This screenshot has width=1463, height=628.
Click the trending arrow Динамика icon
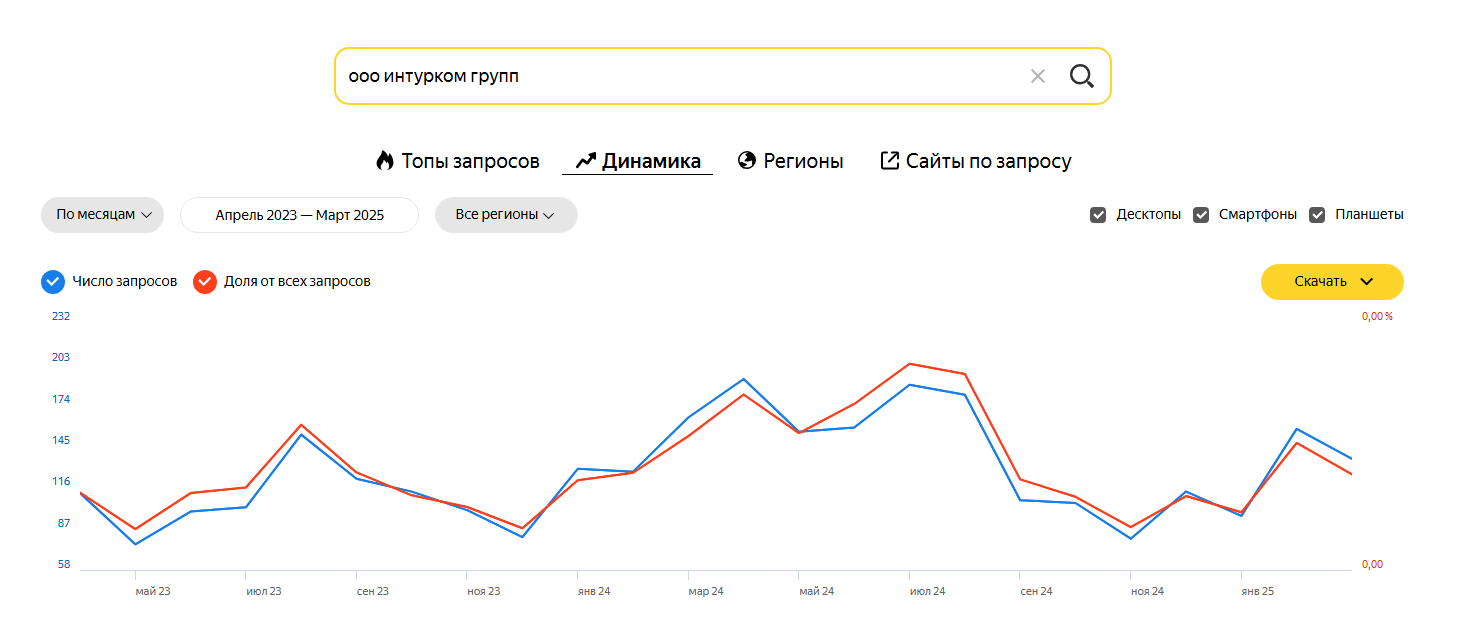click(x=585, y=161)
